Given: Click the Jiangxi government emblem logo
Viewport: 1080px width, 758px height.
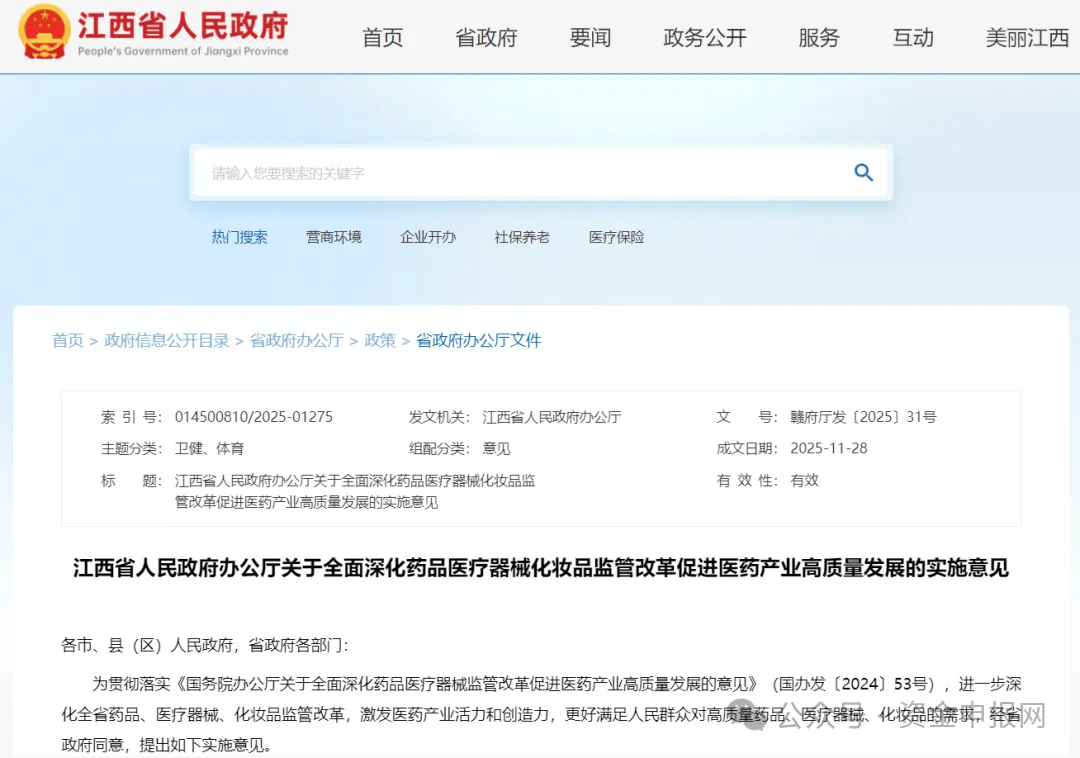Looking at the screenshot, I should click(40, 34).
